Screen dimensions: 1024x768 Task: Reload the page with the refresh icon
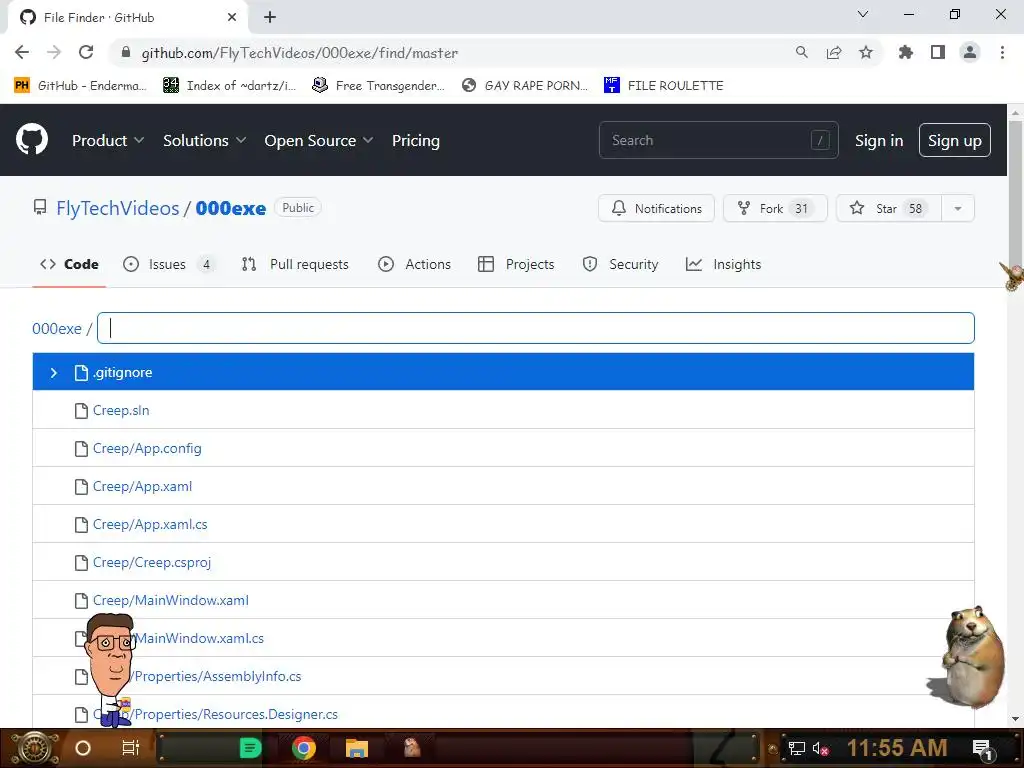[x=86, y=52]
